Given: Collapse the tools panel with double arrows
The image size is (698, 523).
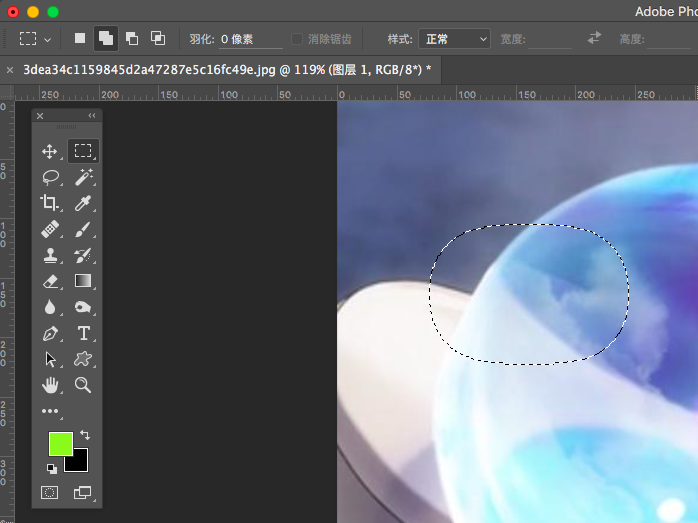Looking at the screenshot, I should (92, 116).
